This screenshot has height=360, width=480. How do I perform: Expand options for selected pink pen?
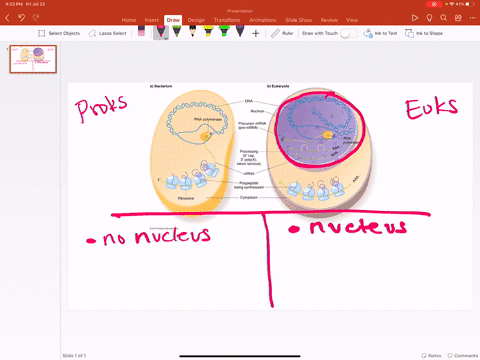[166, 38]
